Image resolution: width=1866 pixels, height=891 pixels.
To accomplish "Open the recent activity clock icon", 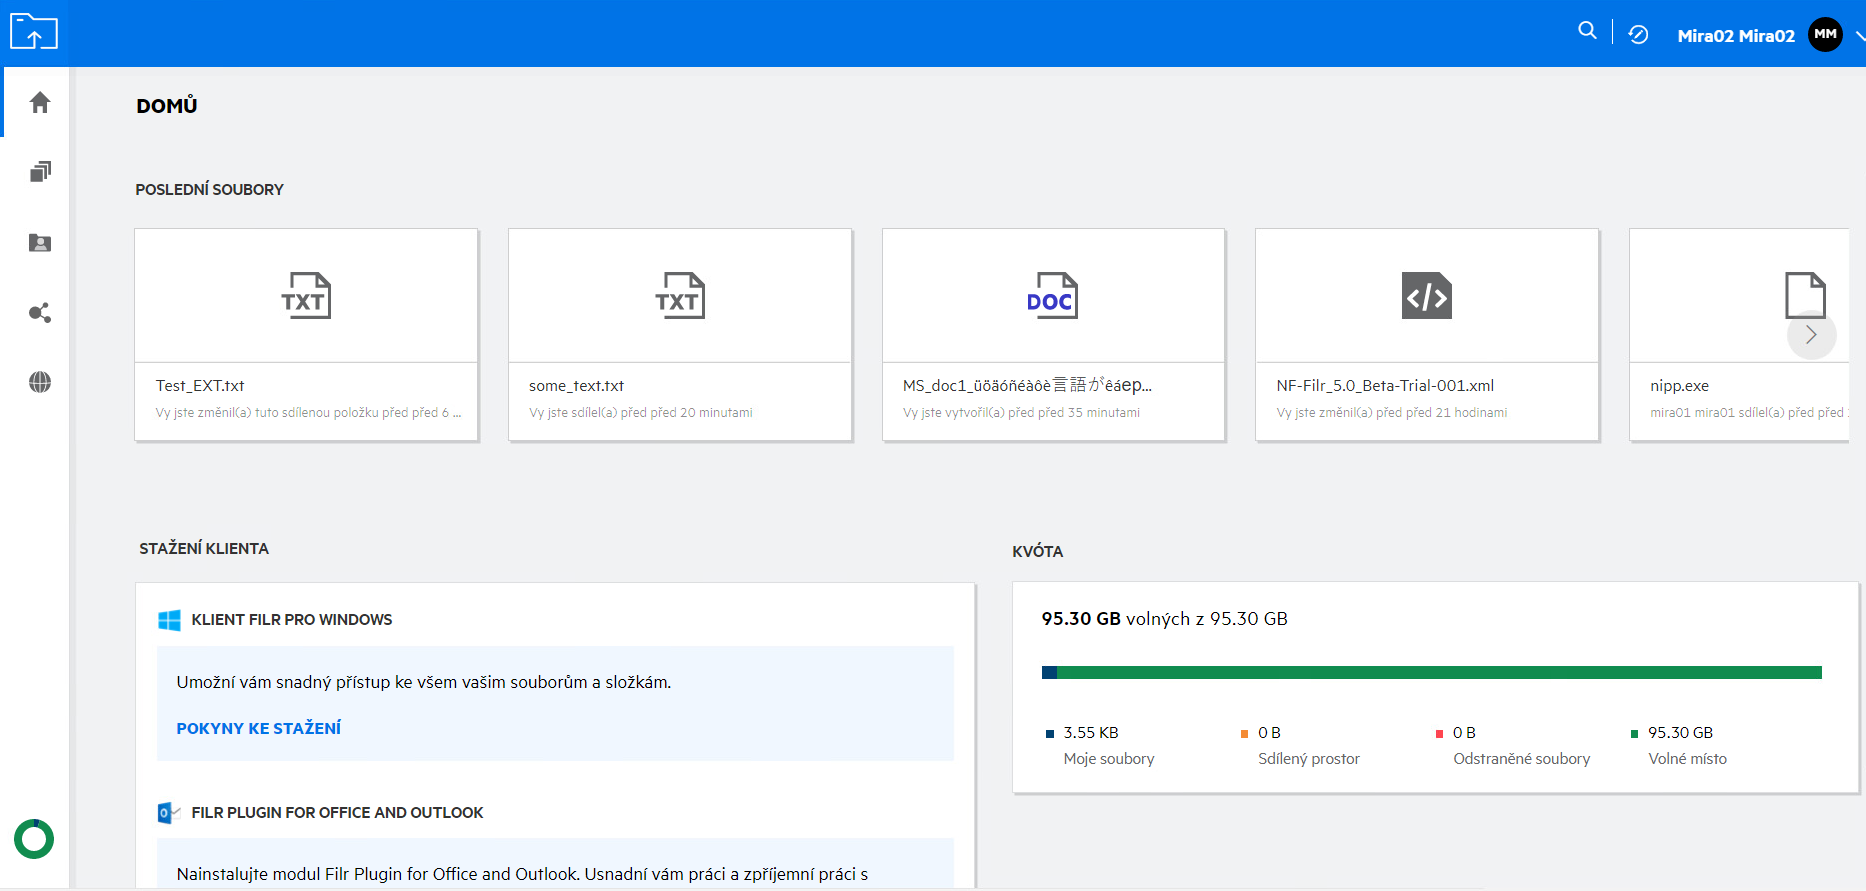I will pos(1638,35).
